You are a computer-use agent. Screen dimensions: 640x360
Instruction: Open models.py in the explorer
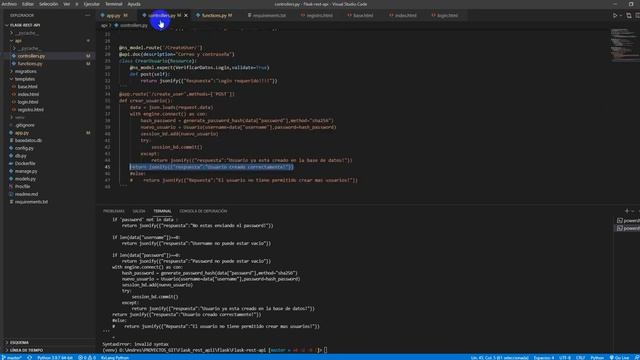[x=25, y=179]
